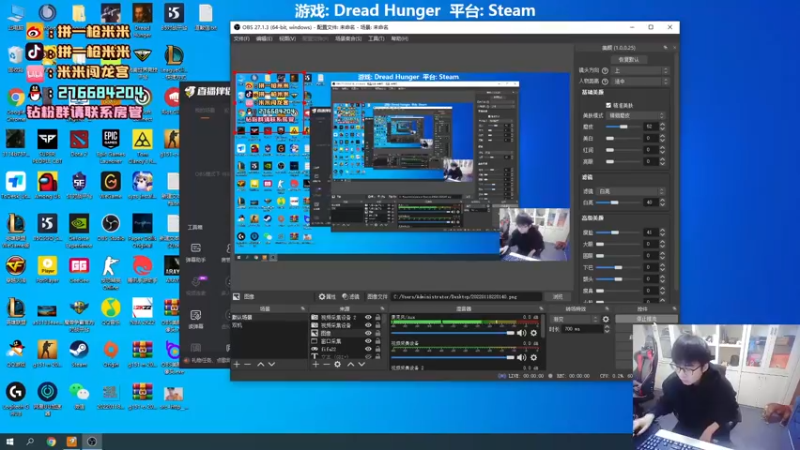Open source settings gear below Sources list
The image size is (800, 450).
click(x=337, y=364)
